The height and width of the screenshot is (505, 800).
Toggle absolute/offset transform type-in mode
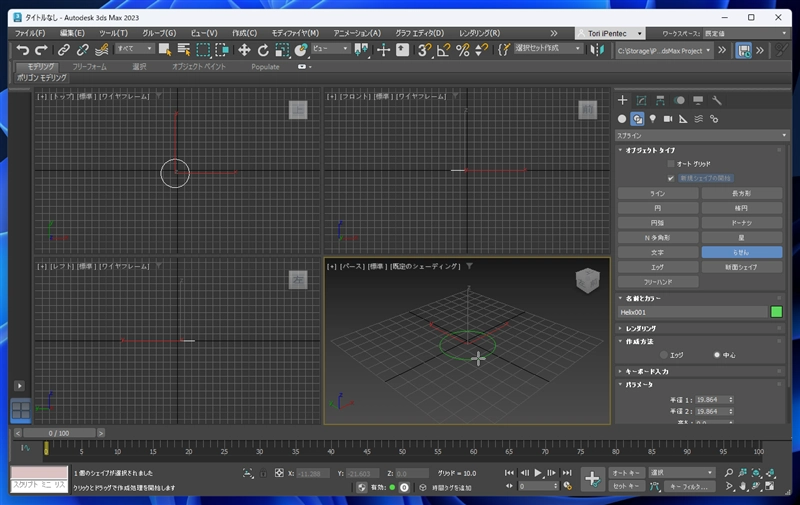(x=279, y=473)
